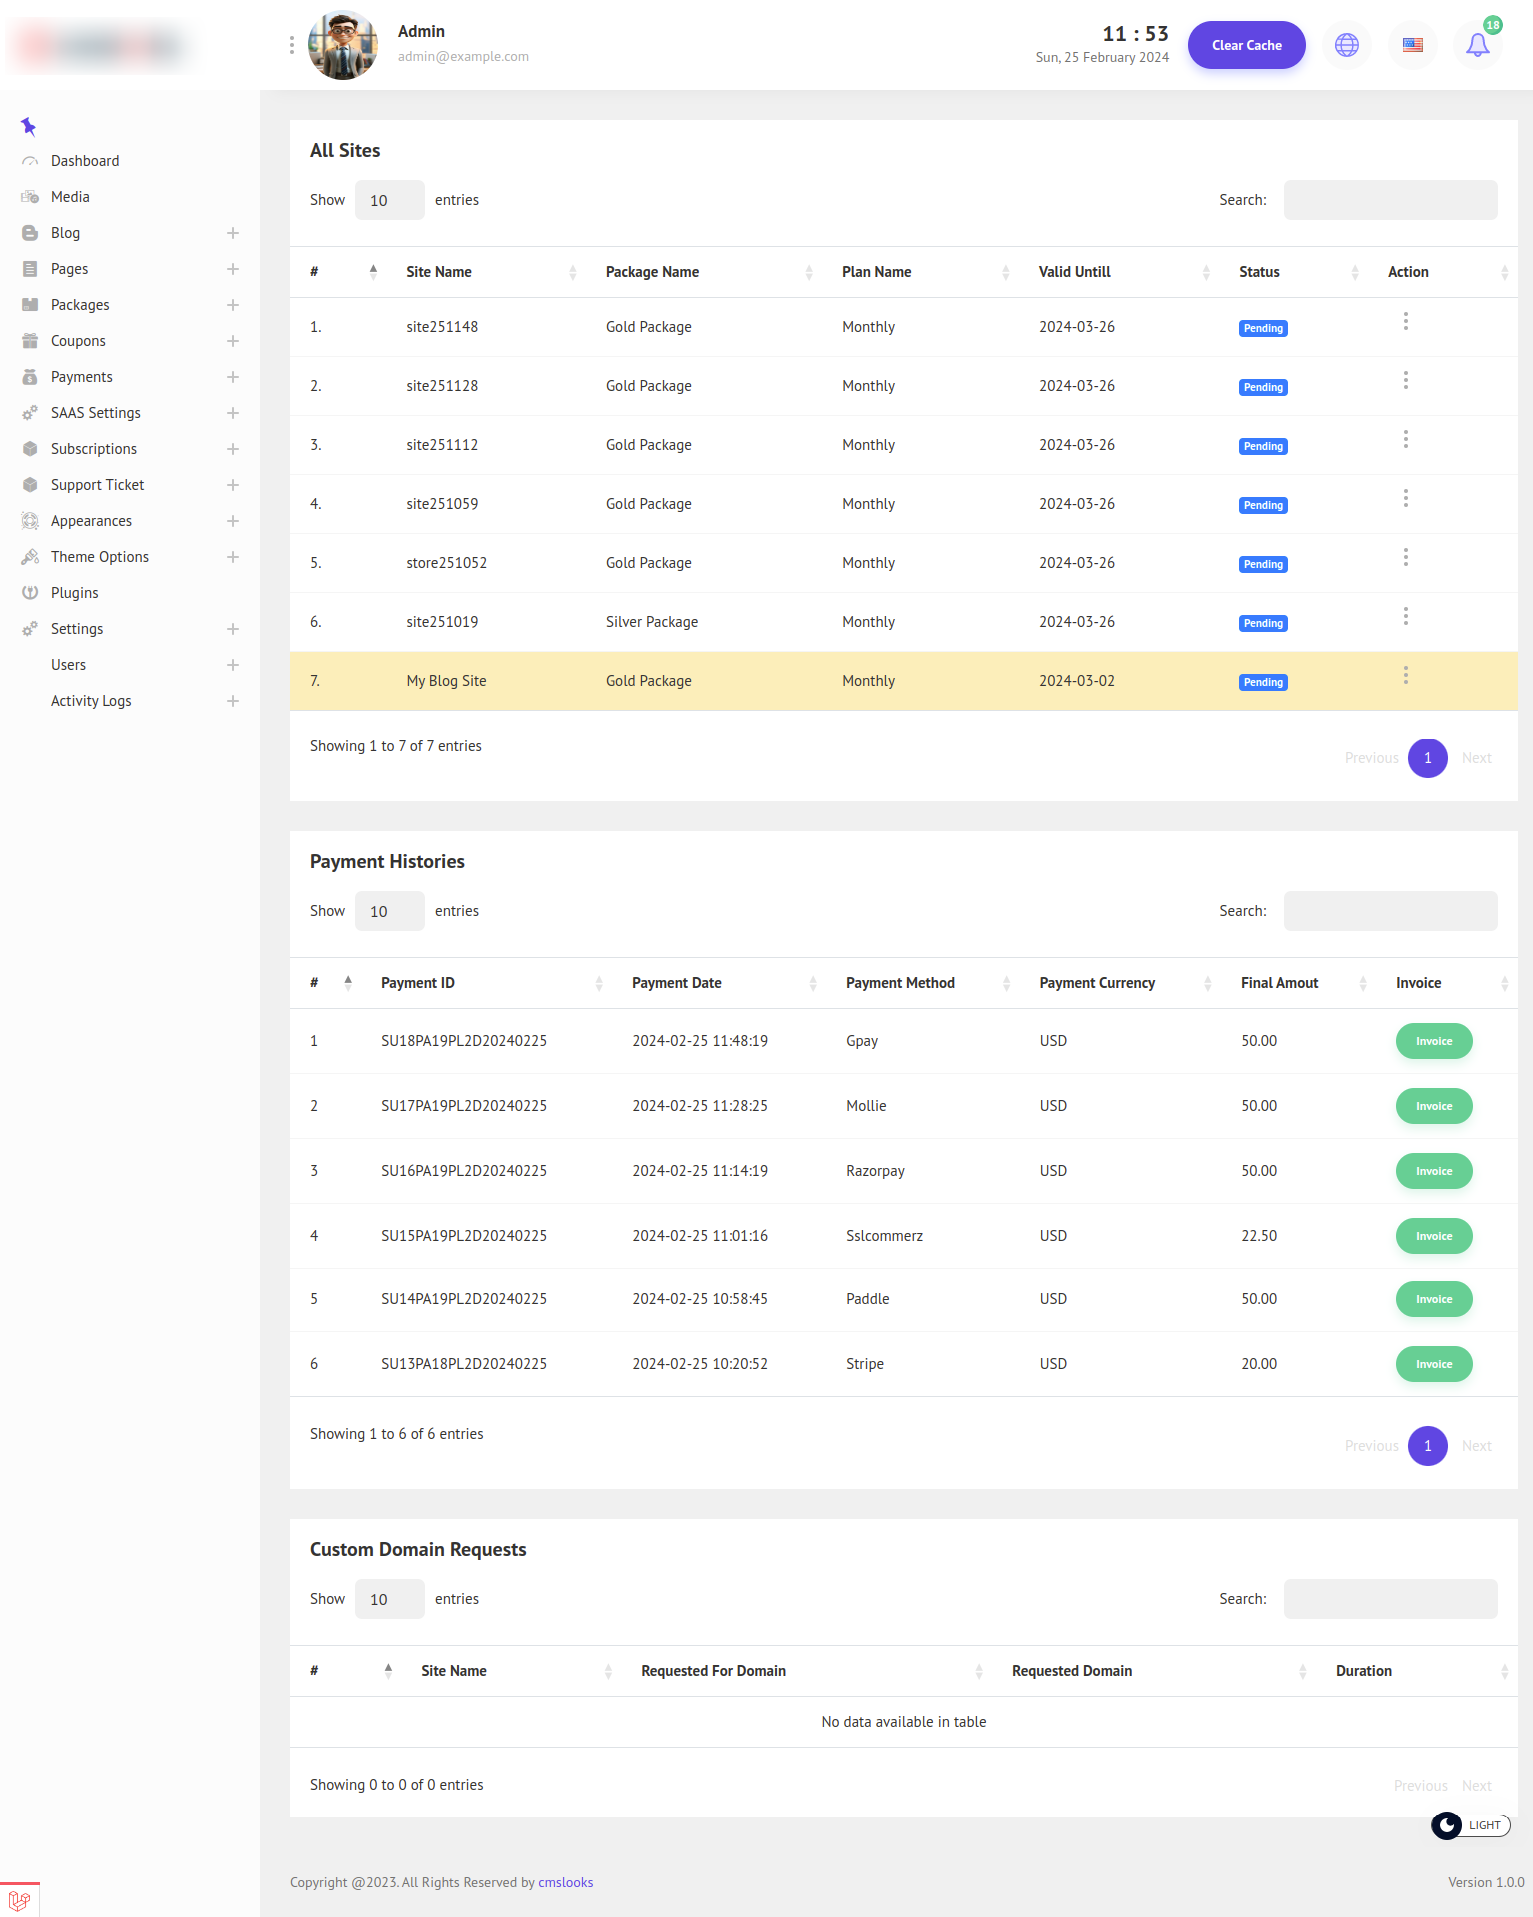The image size is (1533, 1917).
Task: Click the Payment Histories search field
Action: point(1389,911)
